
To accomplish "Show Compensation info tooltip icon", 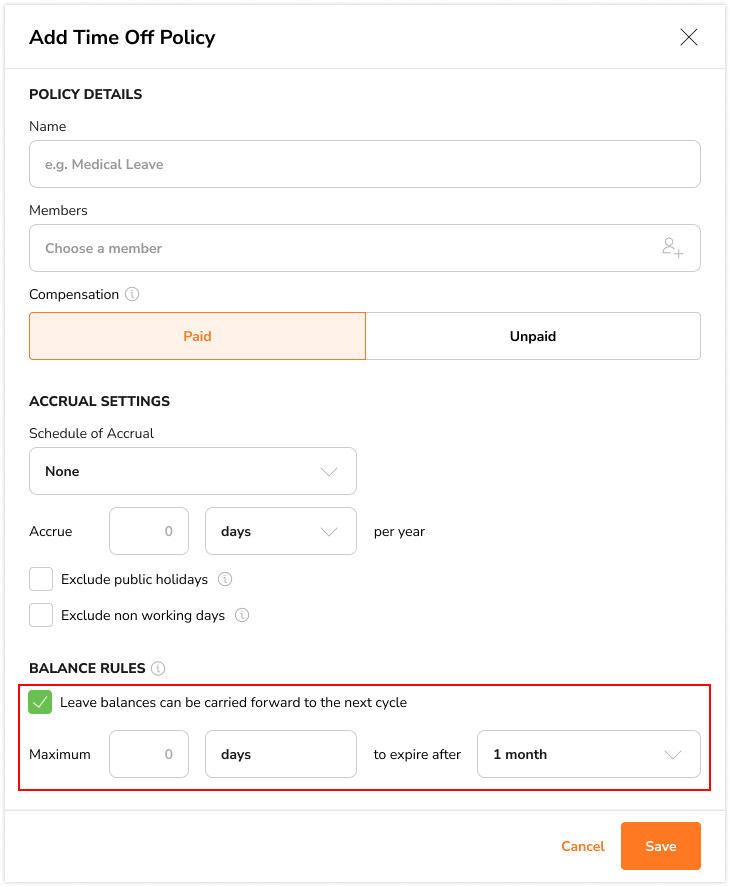I will click(132, 294).
